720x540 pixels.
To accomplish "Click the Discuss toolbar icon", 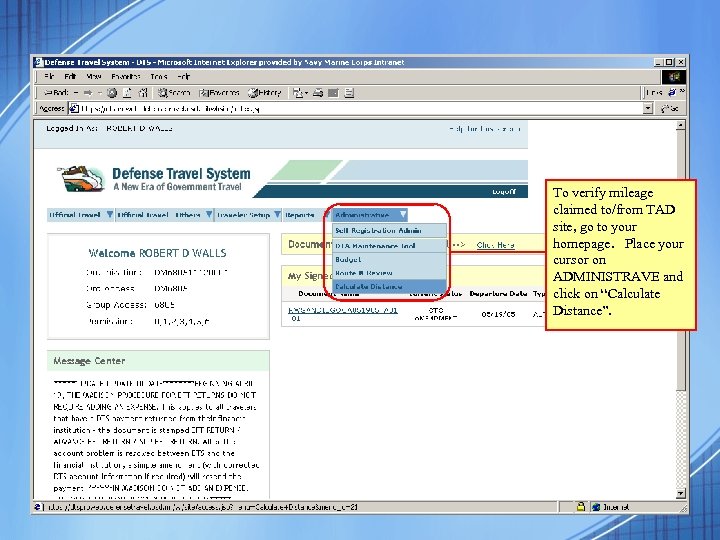I will click(349, 93).
